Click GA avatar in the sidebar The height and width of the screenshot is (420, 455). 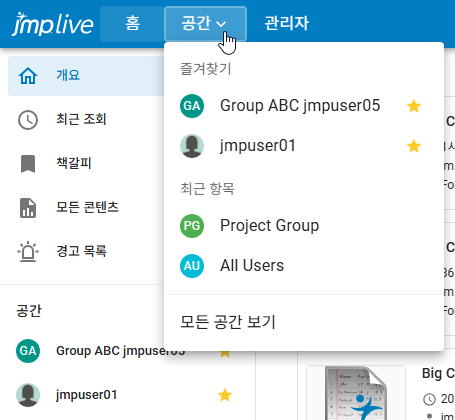coord(28,351)
